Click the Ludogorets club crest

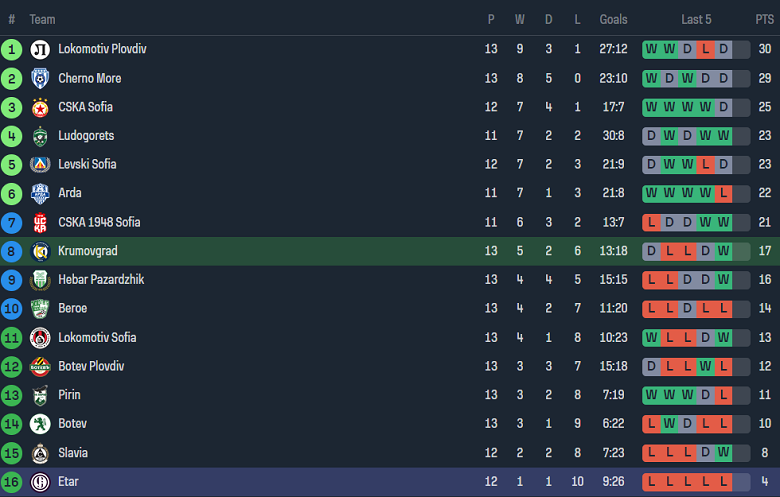tap(40, 136)
